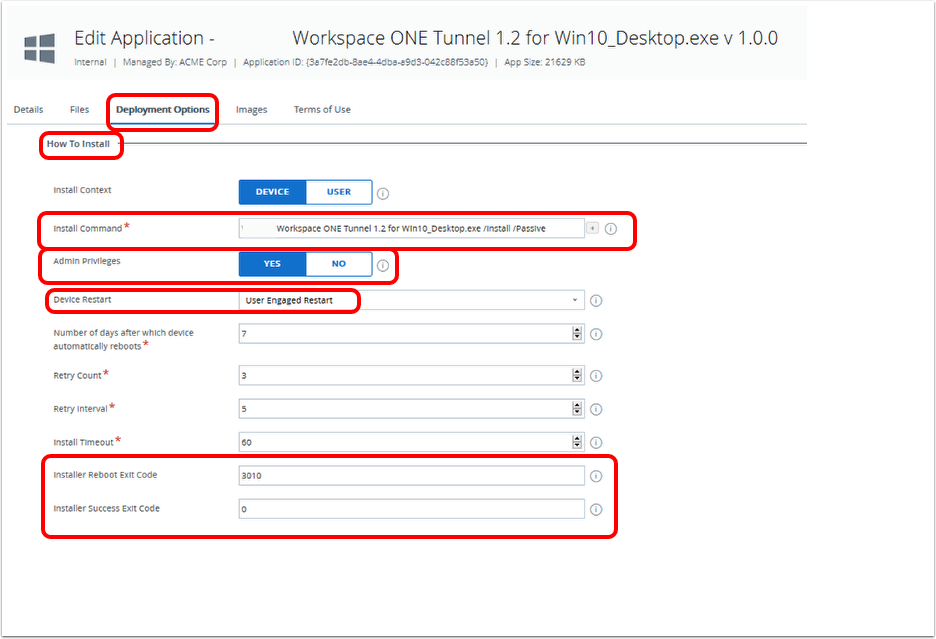Click info icon for Installer Reboot Exit Code
Screen dimensions: 936x639
click(x=596, y=476)
